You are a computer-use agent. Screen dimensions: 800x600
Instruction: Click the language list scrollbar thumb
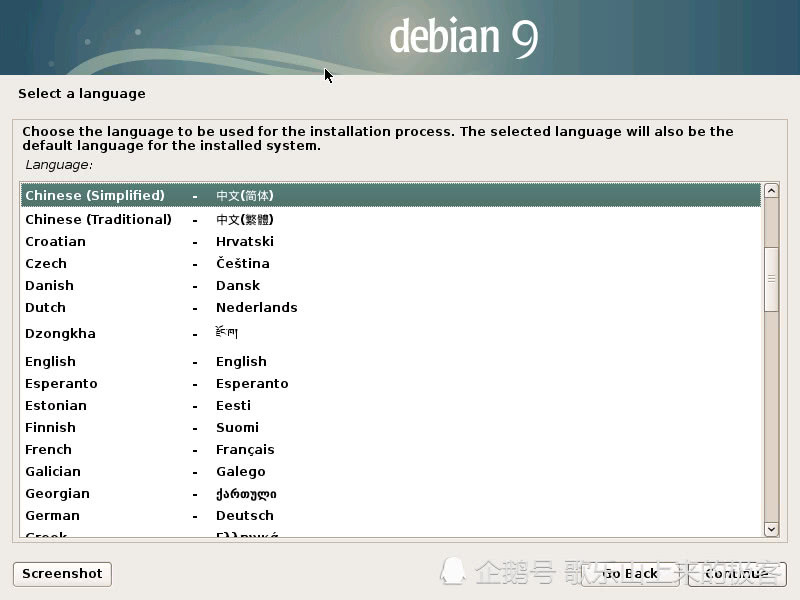coord(771,279)
